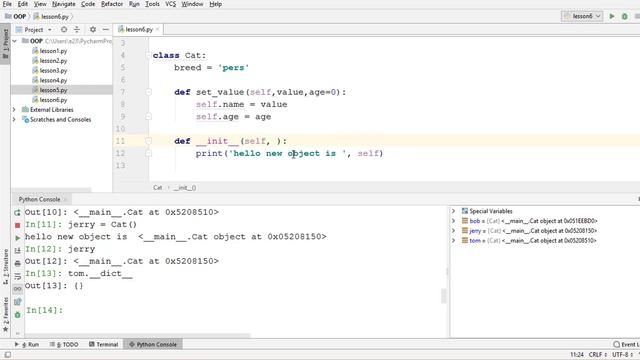The width and height of the screenshot is (640, 360).
Task: Expand the tom variable
Action: coord(453,240)
